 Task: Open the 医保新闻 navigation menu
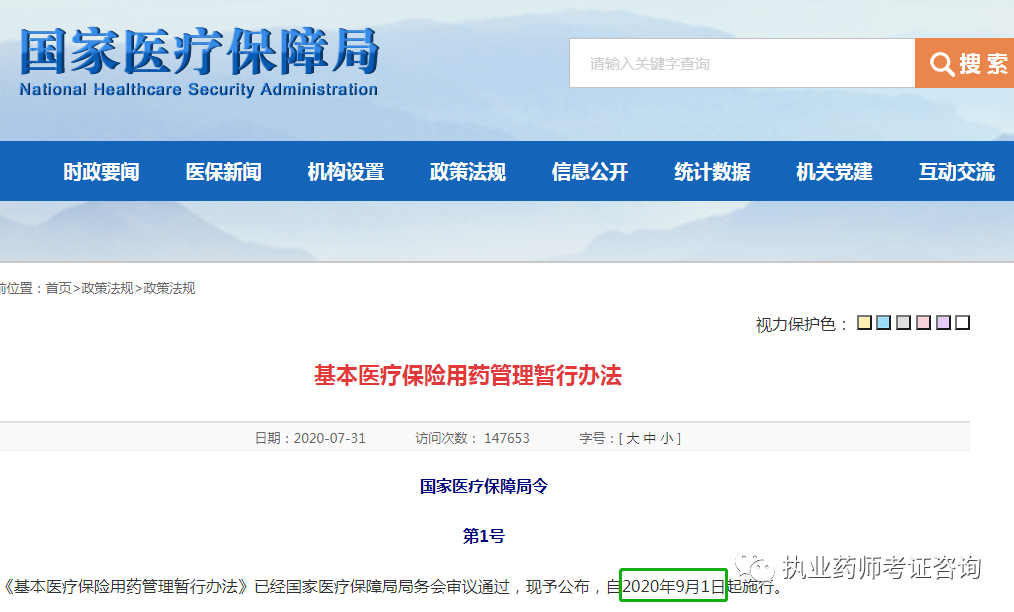pyautogui.click(x=223, y=172)
